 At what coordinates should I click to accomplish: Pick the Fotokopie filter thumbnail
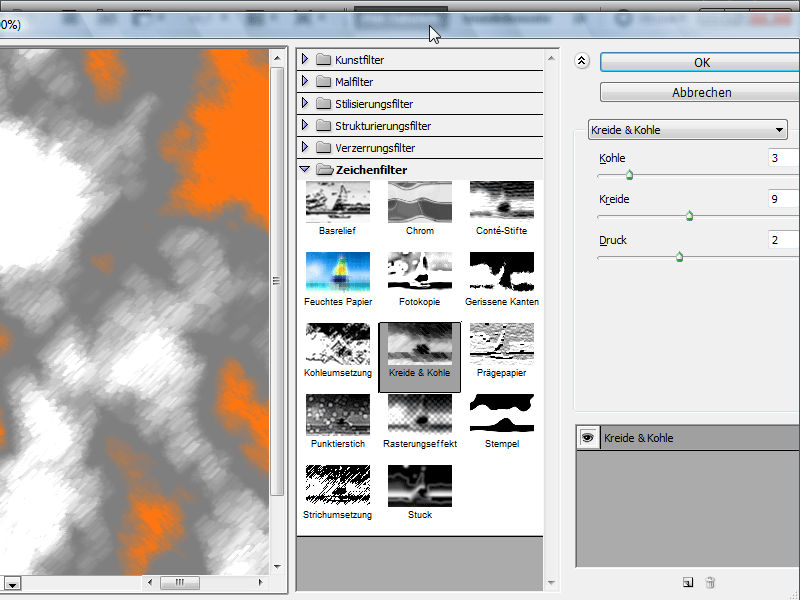420,272
